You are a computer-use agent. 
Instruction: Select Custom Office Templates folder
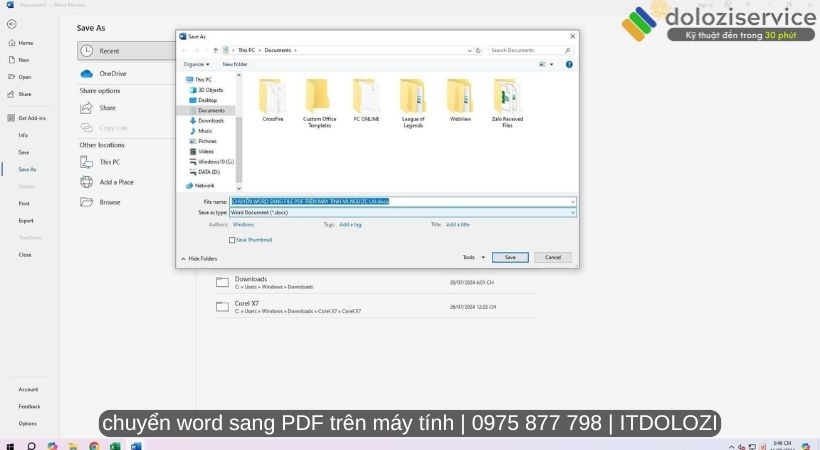[320, 103]
